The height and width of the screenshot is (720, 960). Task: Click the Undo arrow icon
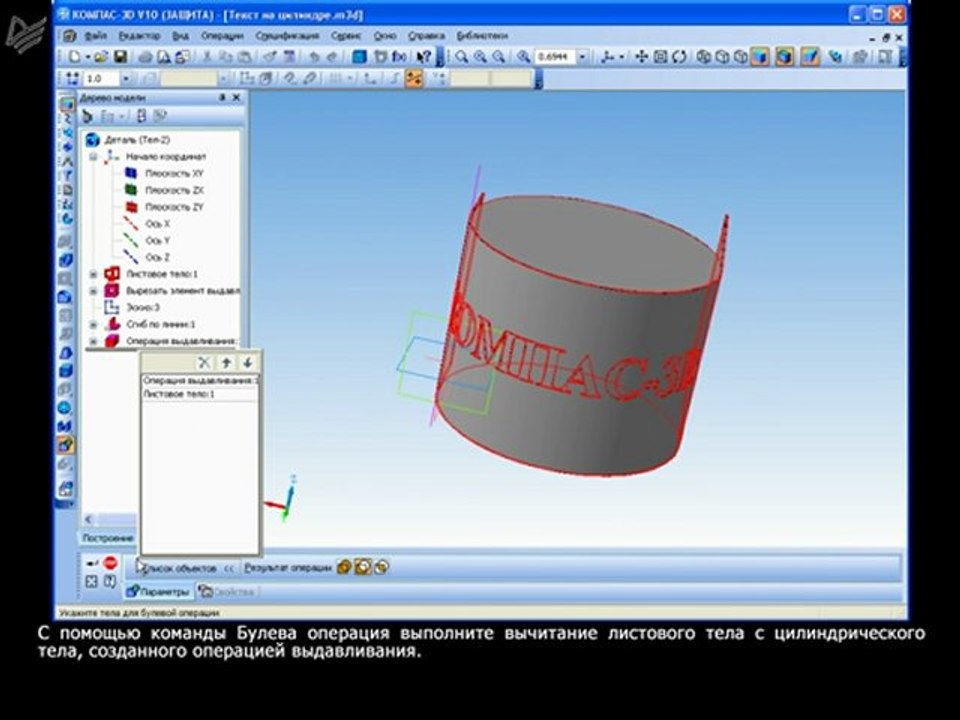314,57
